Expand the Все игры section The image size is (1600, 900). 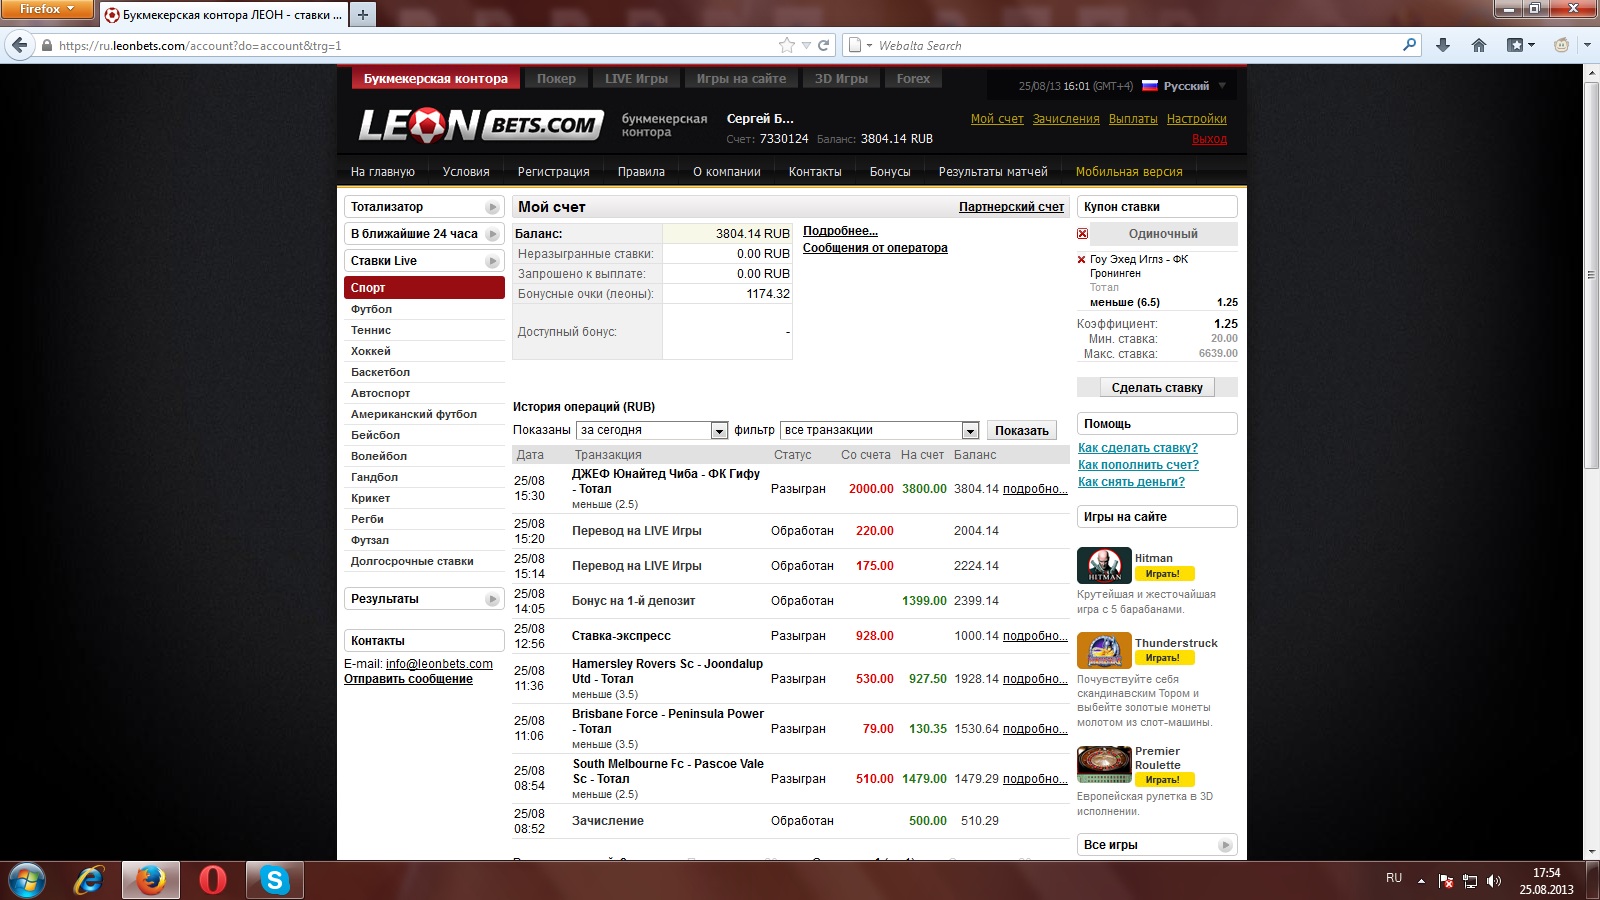pyautogui.click(x=1157, y=845)
